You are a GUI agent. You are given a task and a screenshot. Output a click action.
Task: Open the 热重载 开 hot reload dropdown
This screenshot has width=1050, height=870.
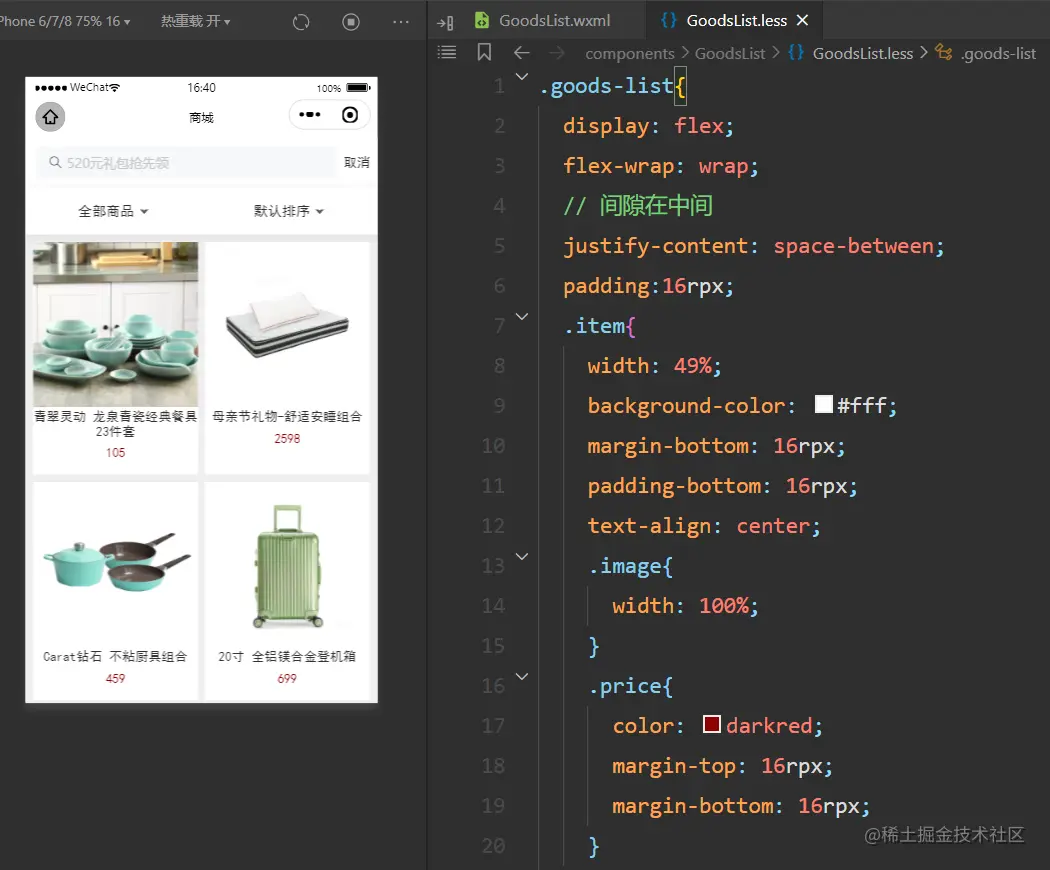(x=196, y=21)
